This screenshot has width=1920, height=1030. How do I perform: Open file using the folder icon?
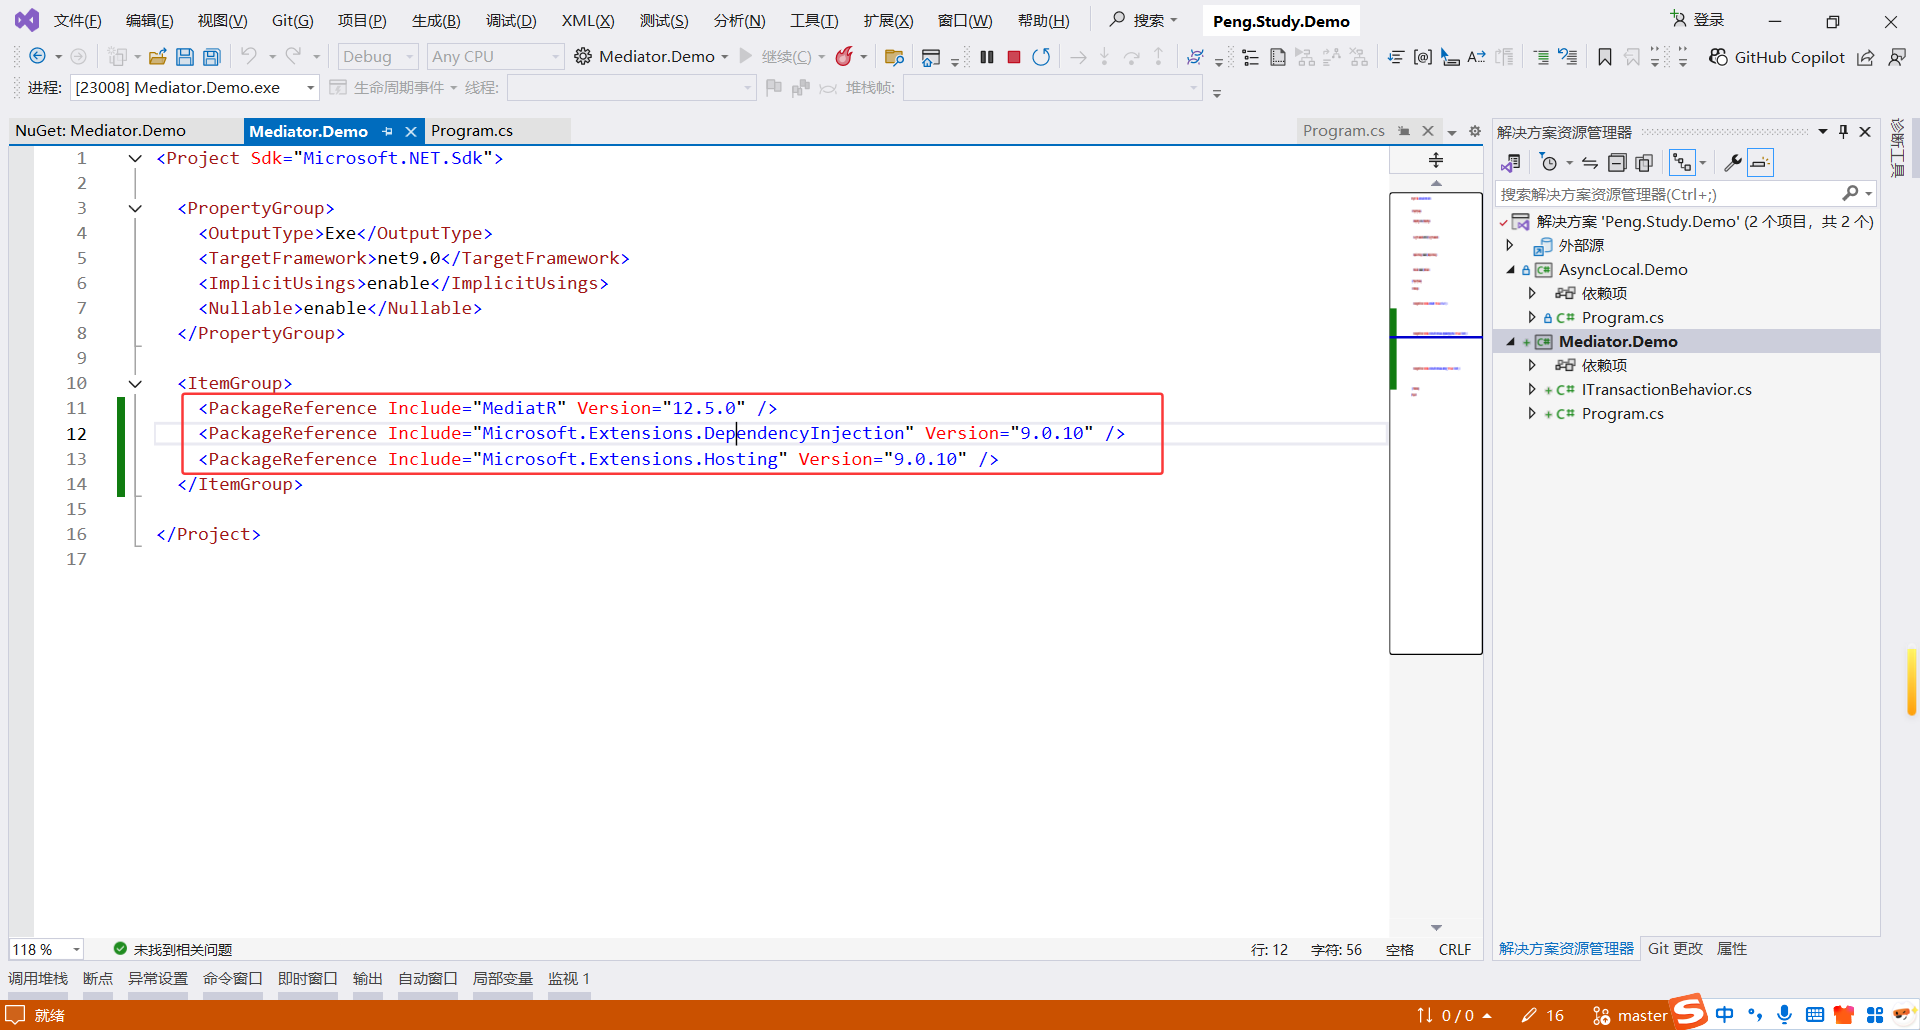[158, 57]
